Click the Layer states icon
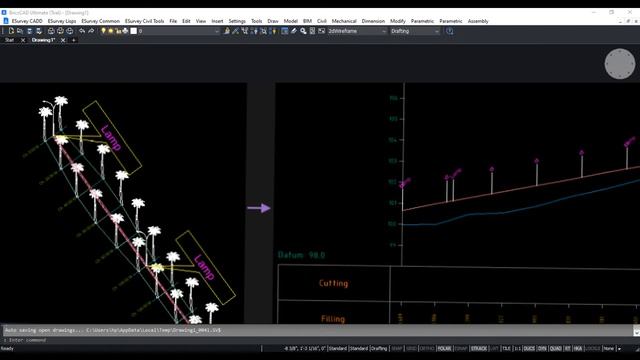Image resolution: width=640 pixels, height=360 pixels. pos(244,31)
